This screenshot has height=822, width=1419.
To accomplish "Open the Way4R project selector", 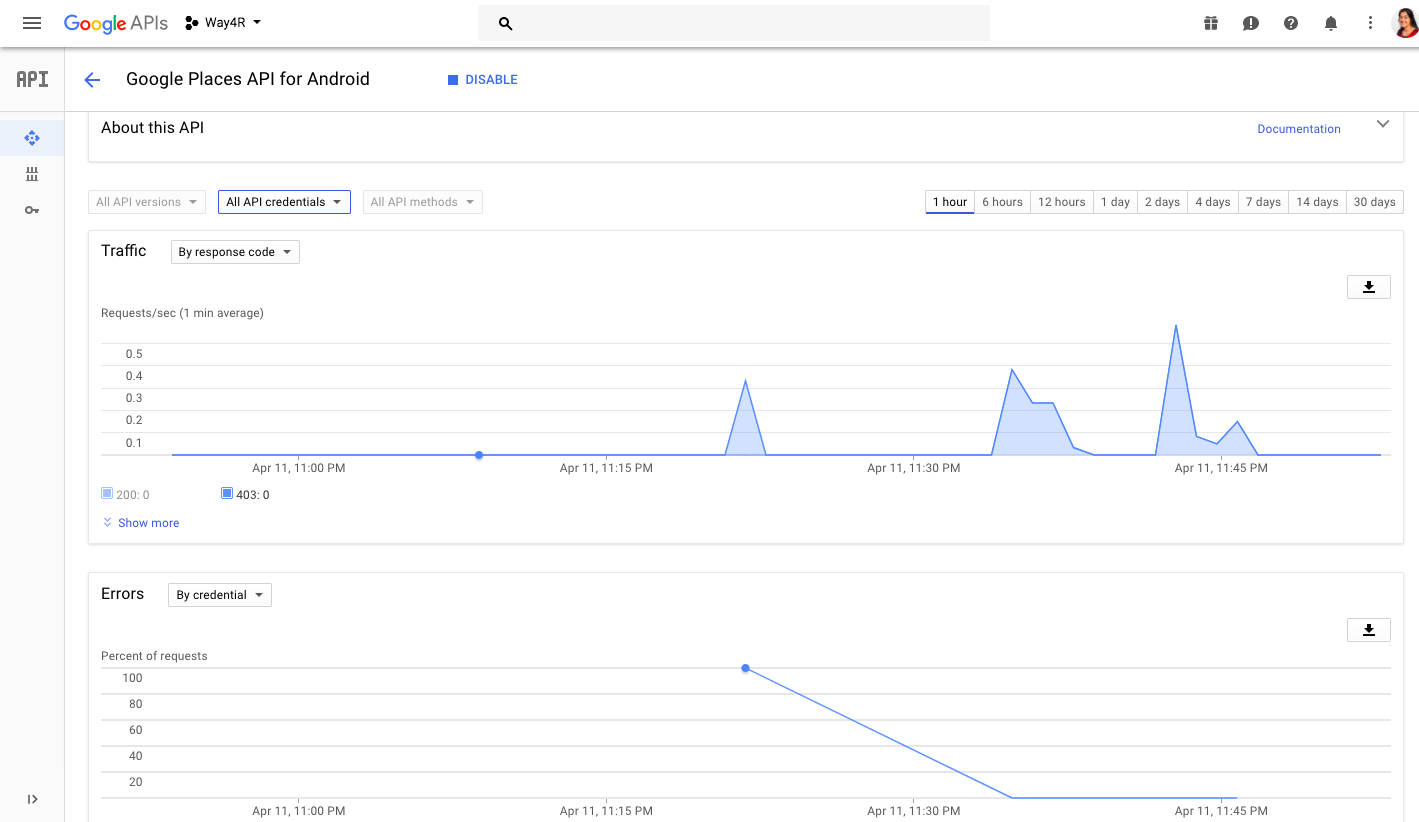I will coord(223,23).
